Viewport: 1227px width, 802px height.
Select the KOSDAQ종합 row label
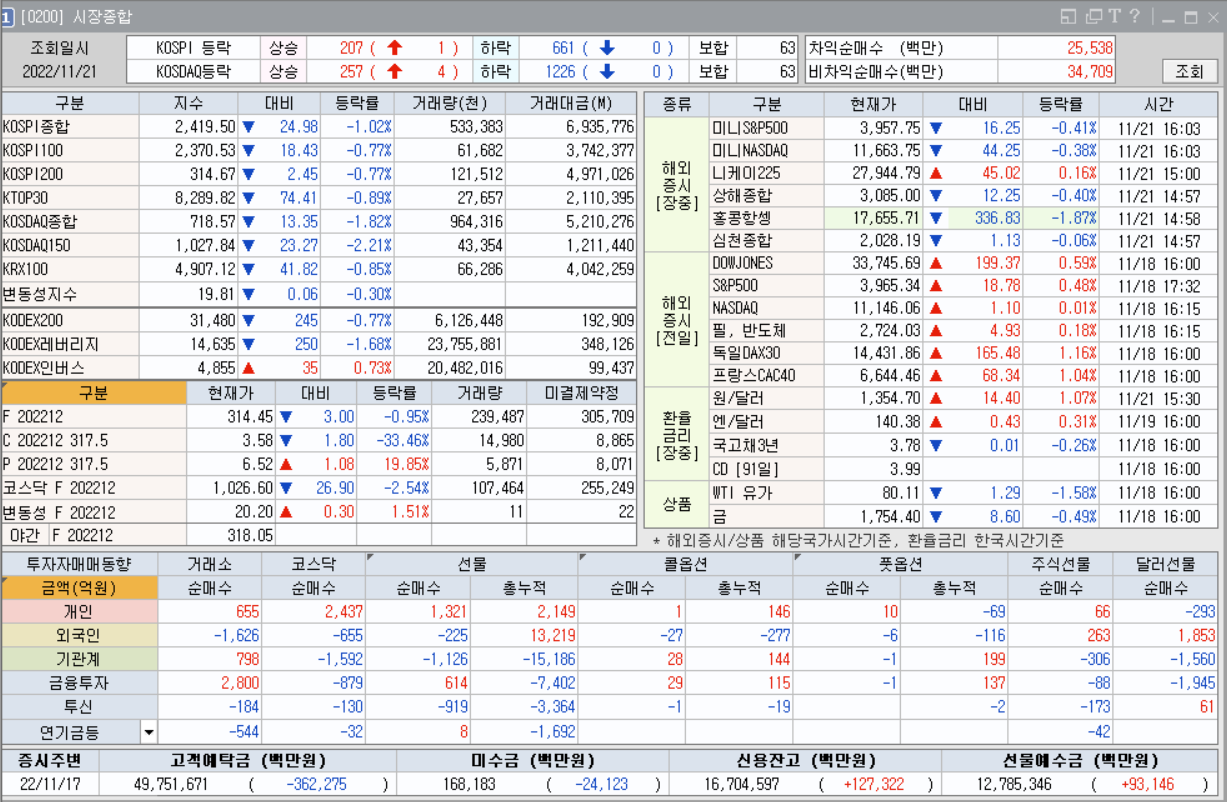(70, 222)
